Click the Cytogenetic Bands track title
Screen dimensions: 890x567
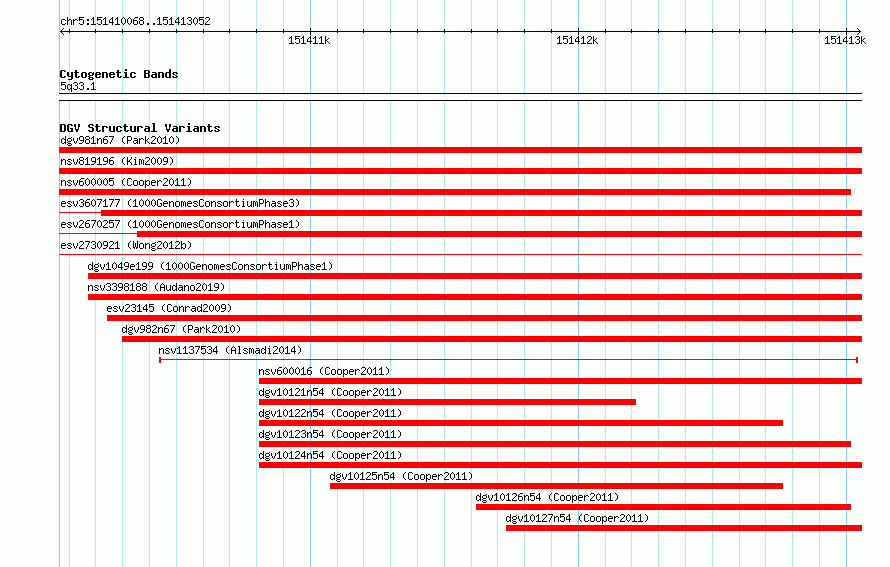coord(119,74)
